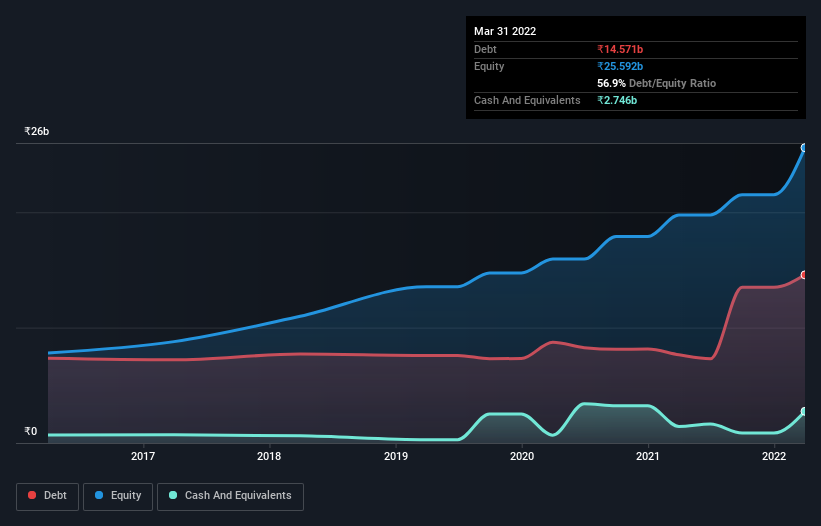Image resolution: width=821 pixels, height=526 pixels.
Task: Click the red Debt data point marker
Action: 805,275
